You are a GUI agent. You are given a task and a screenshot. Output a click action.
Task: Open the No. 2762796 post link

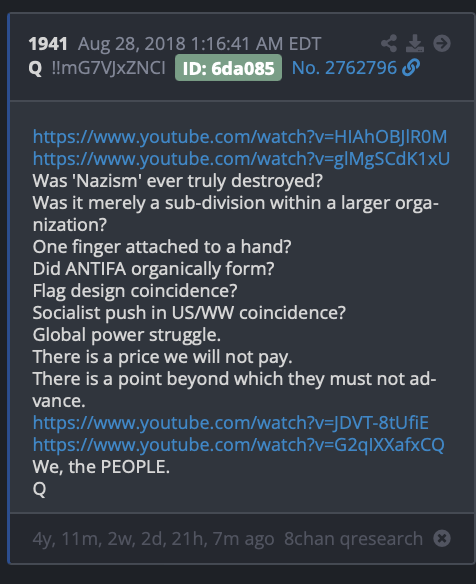coord(345,68)
